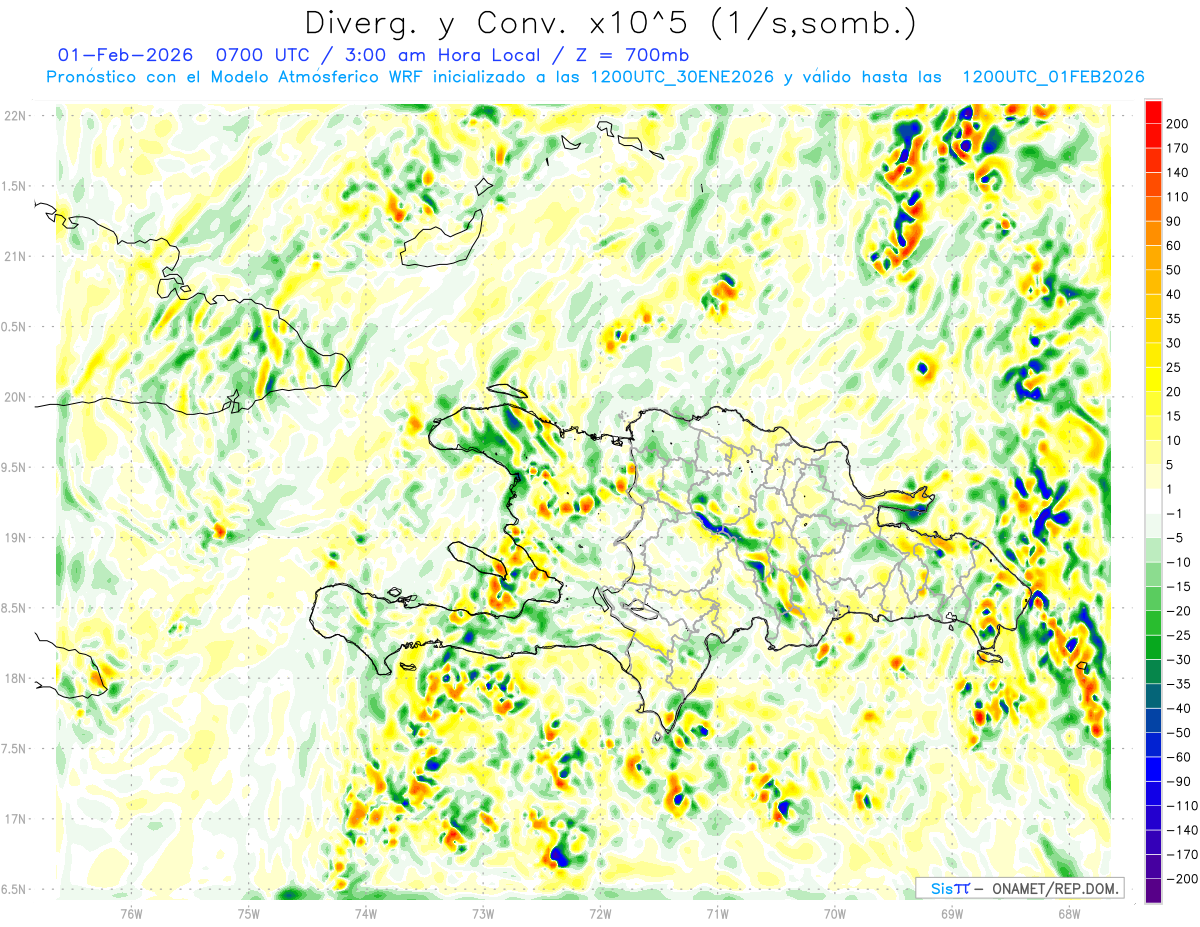
Task: Click the valid-until time '1200UTC_01FEB2026'
Action: coord(1053,77)
